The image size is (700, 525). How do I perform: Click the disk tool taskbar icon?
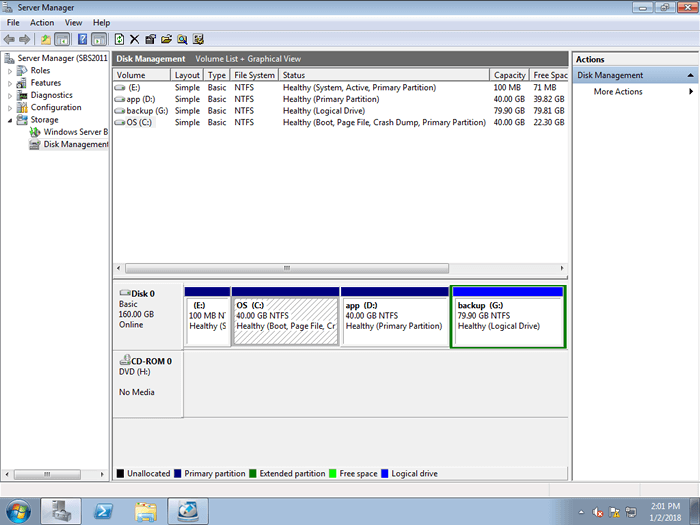click(188, 512)
